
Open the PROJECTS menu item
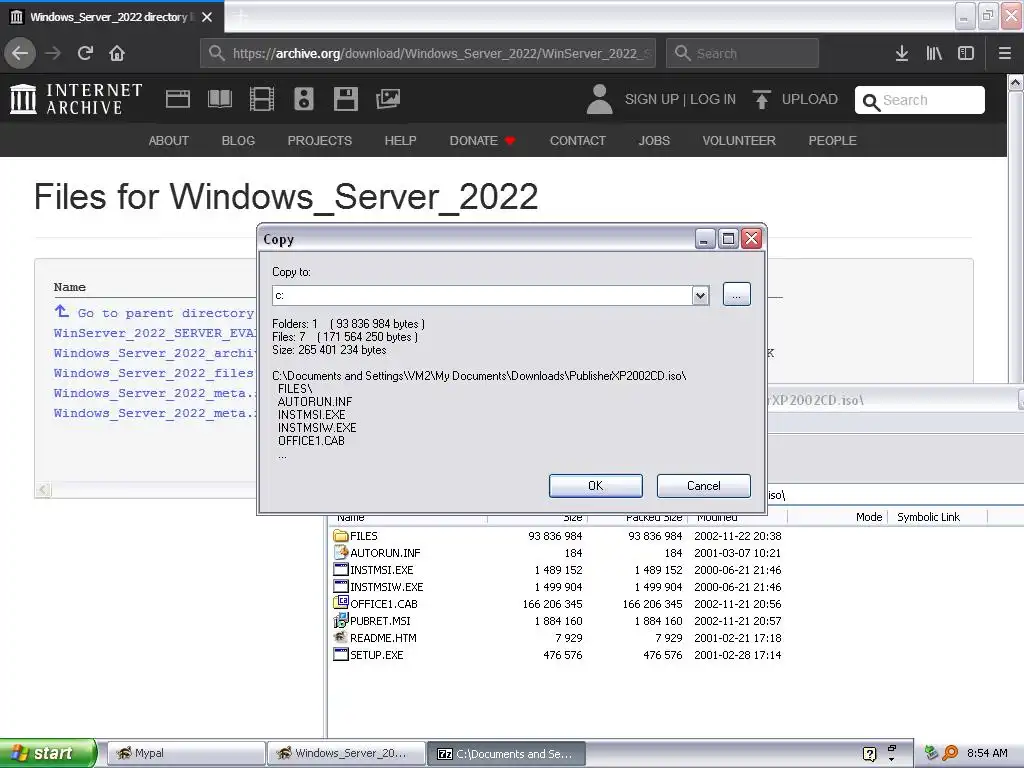coord(320,140)
